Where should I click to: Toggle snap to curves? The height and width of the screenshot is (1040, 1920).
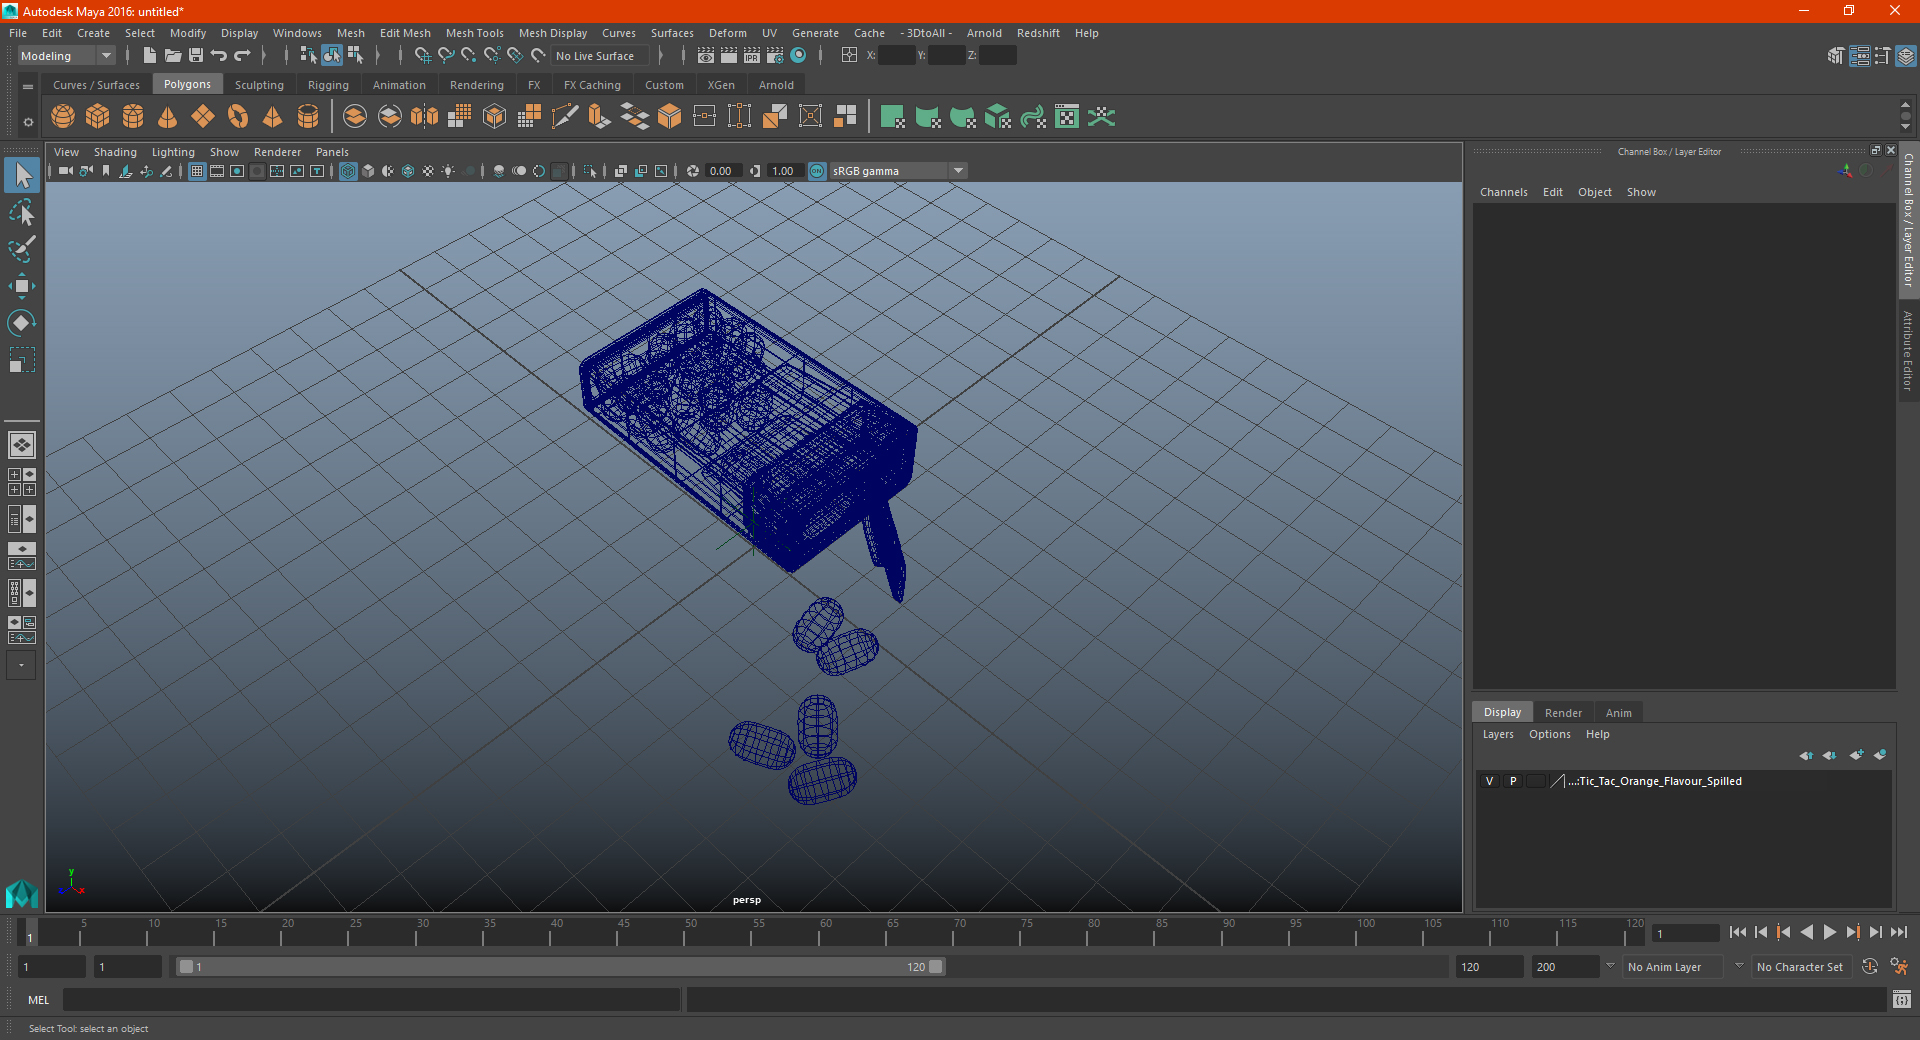pos(446,56)
